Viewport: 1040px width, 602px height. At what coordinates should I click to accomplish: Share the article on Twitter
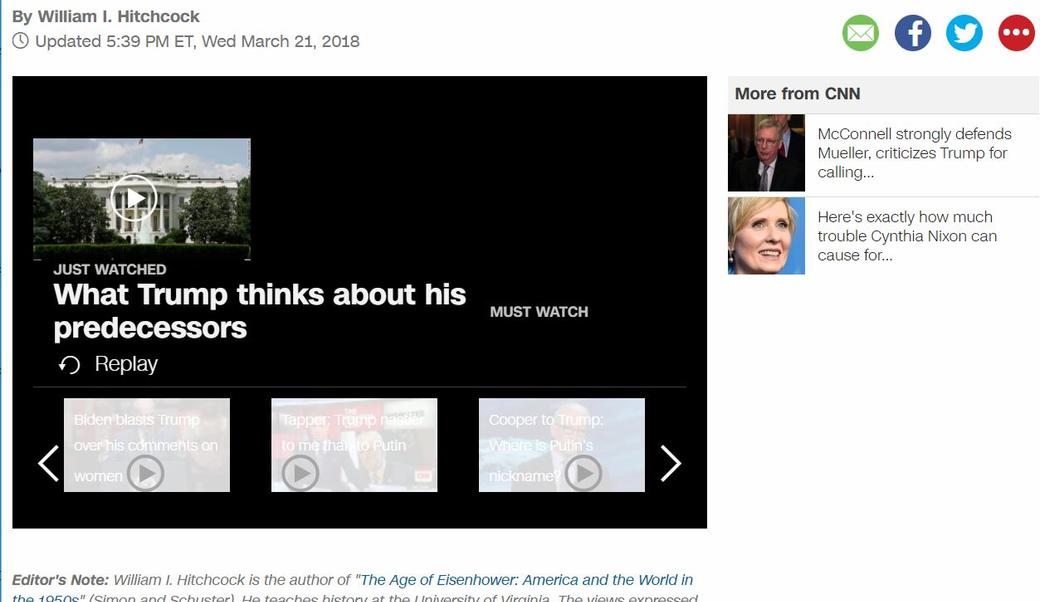click(964, 32)
